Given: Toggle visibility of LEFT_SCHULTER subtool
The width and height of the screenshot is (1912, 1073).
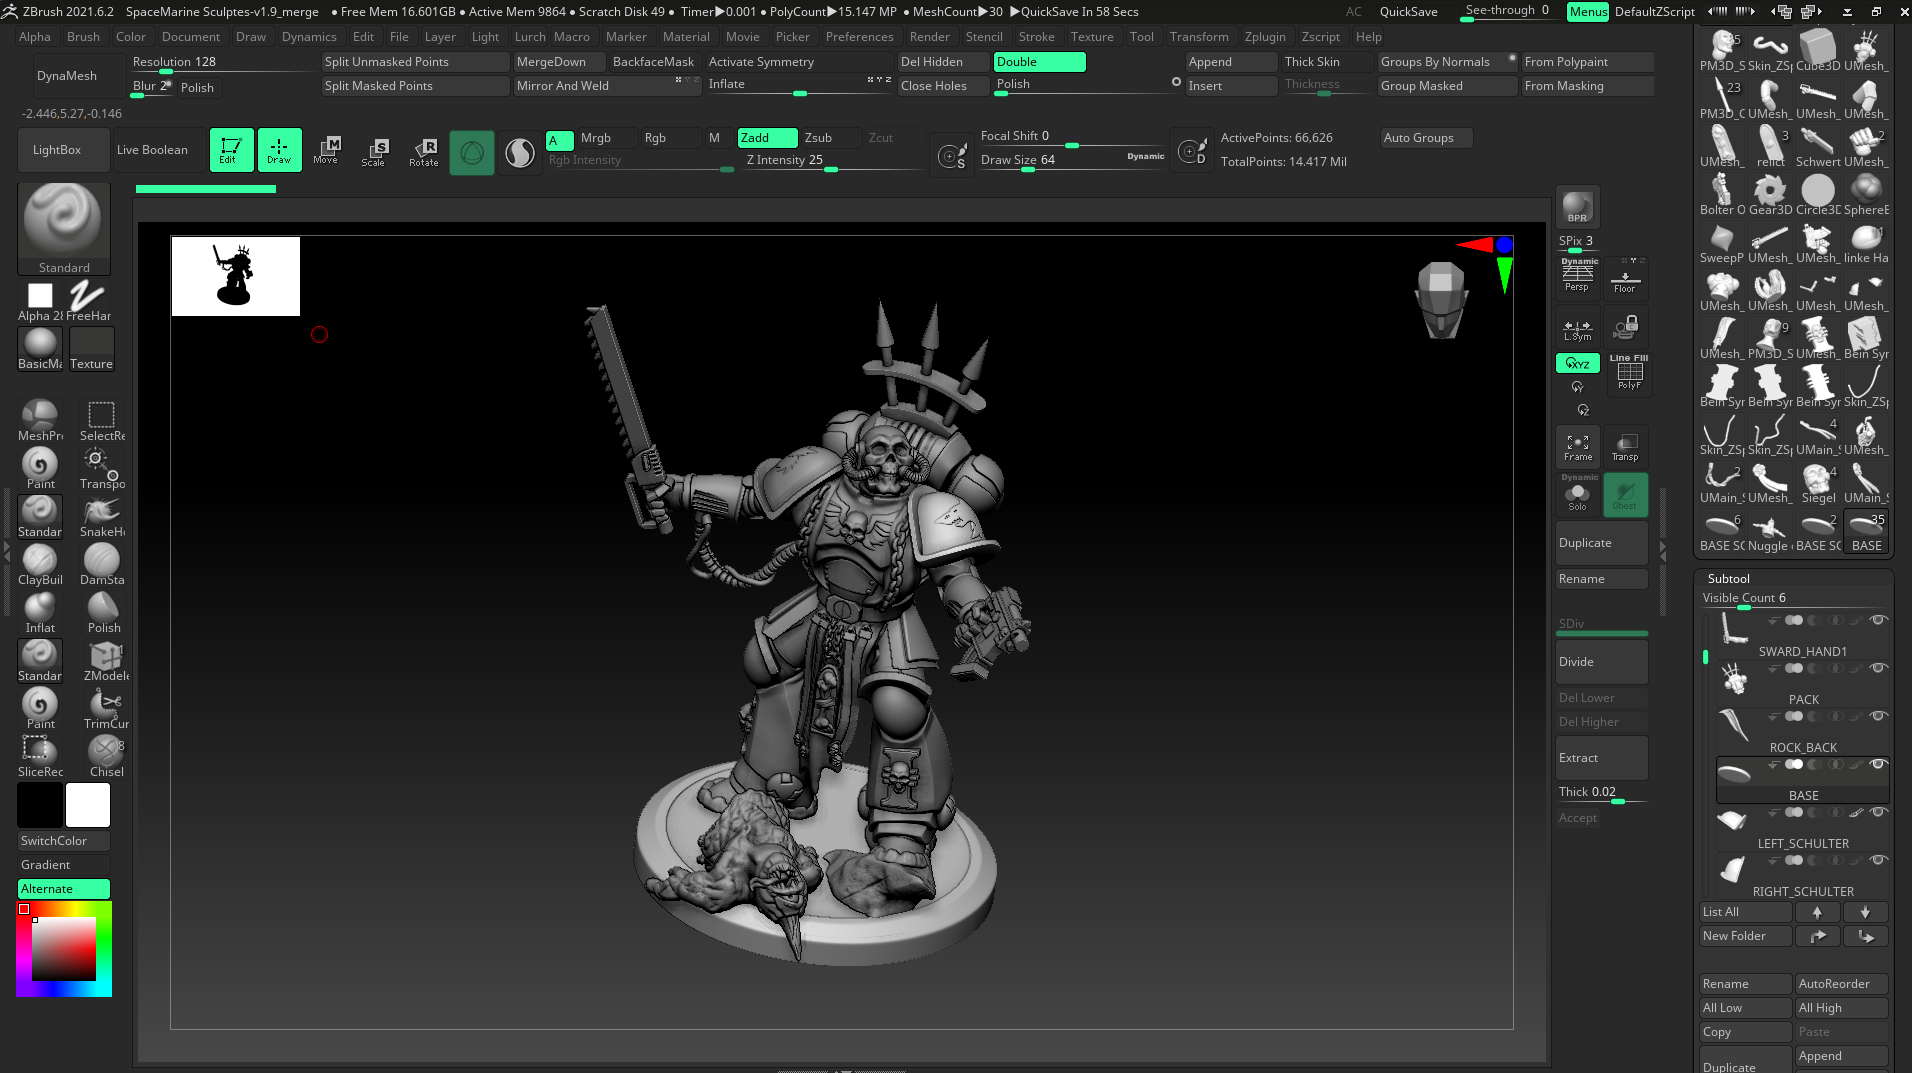Looking at the screenshot, I should click(1878, 812).
